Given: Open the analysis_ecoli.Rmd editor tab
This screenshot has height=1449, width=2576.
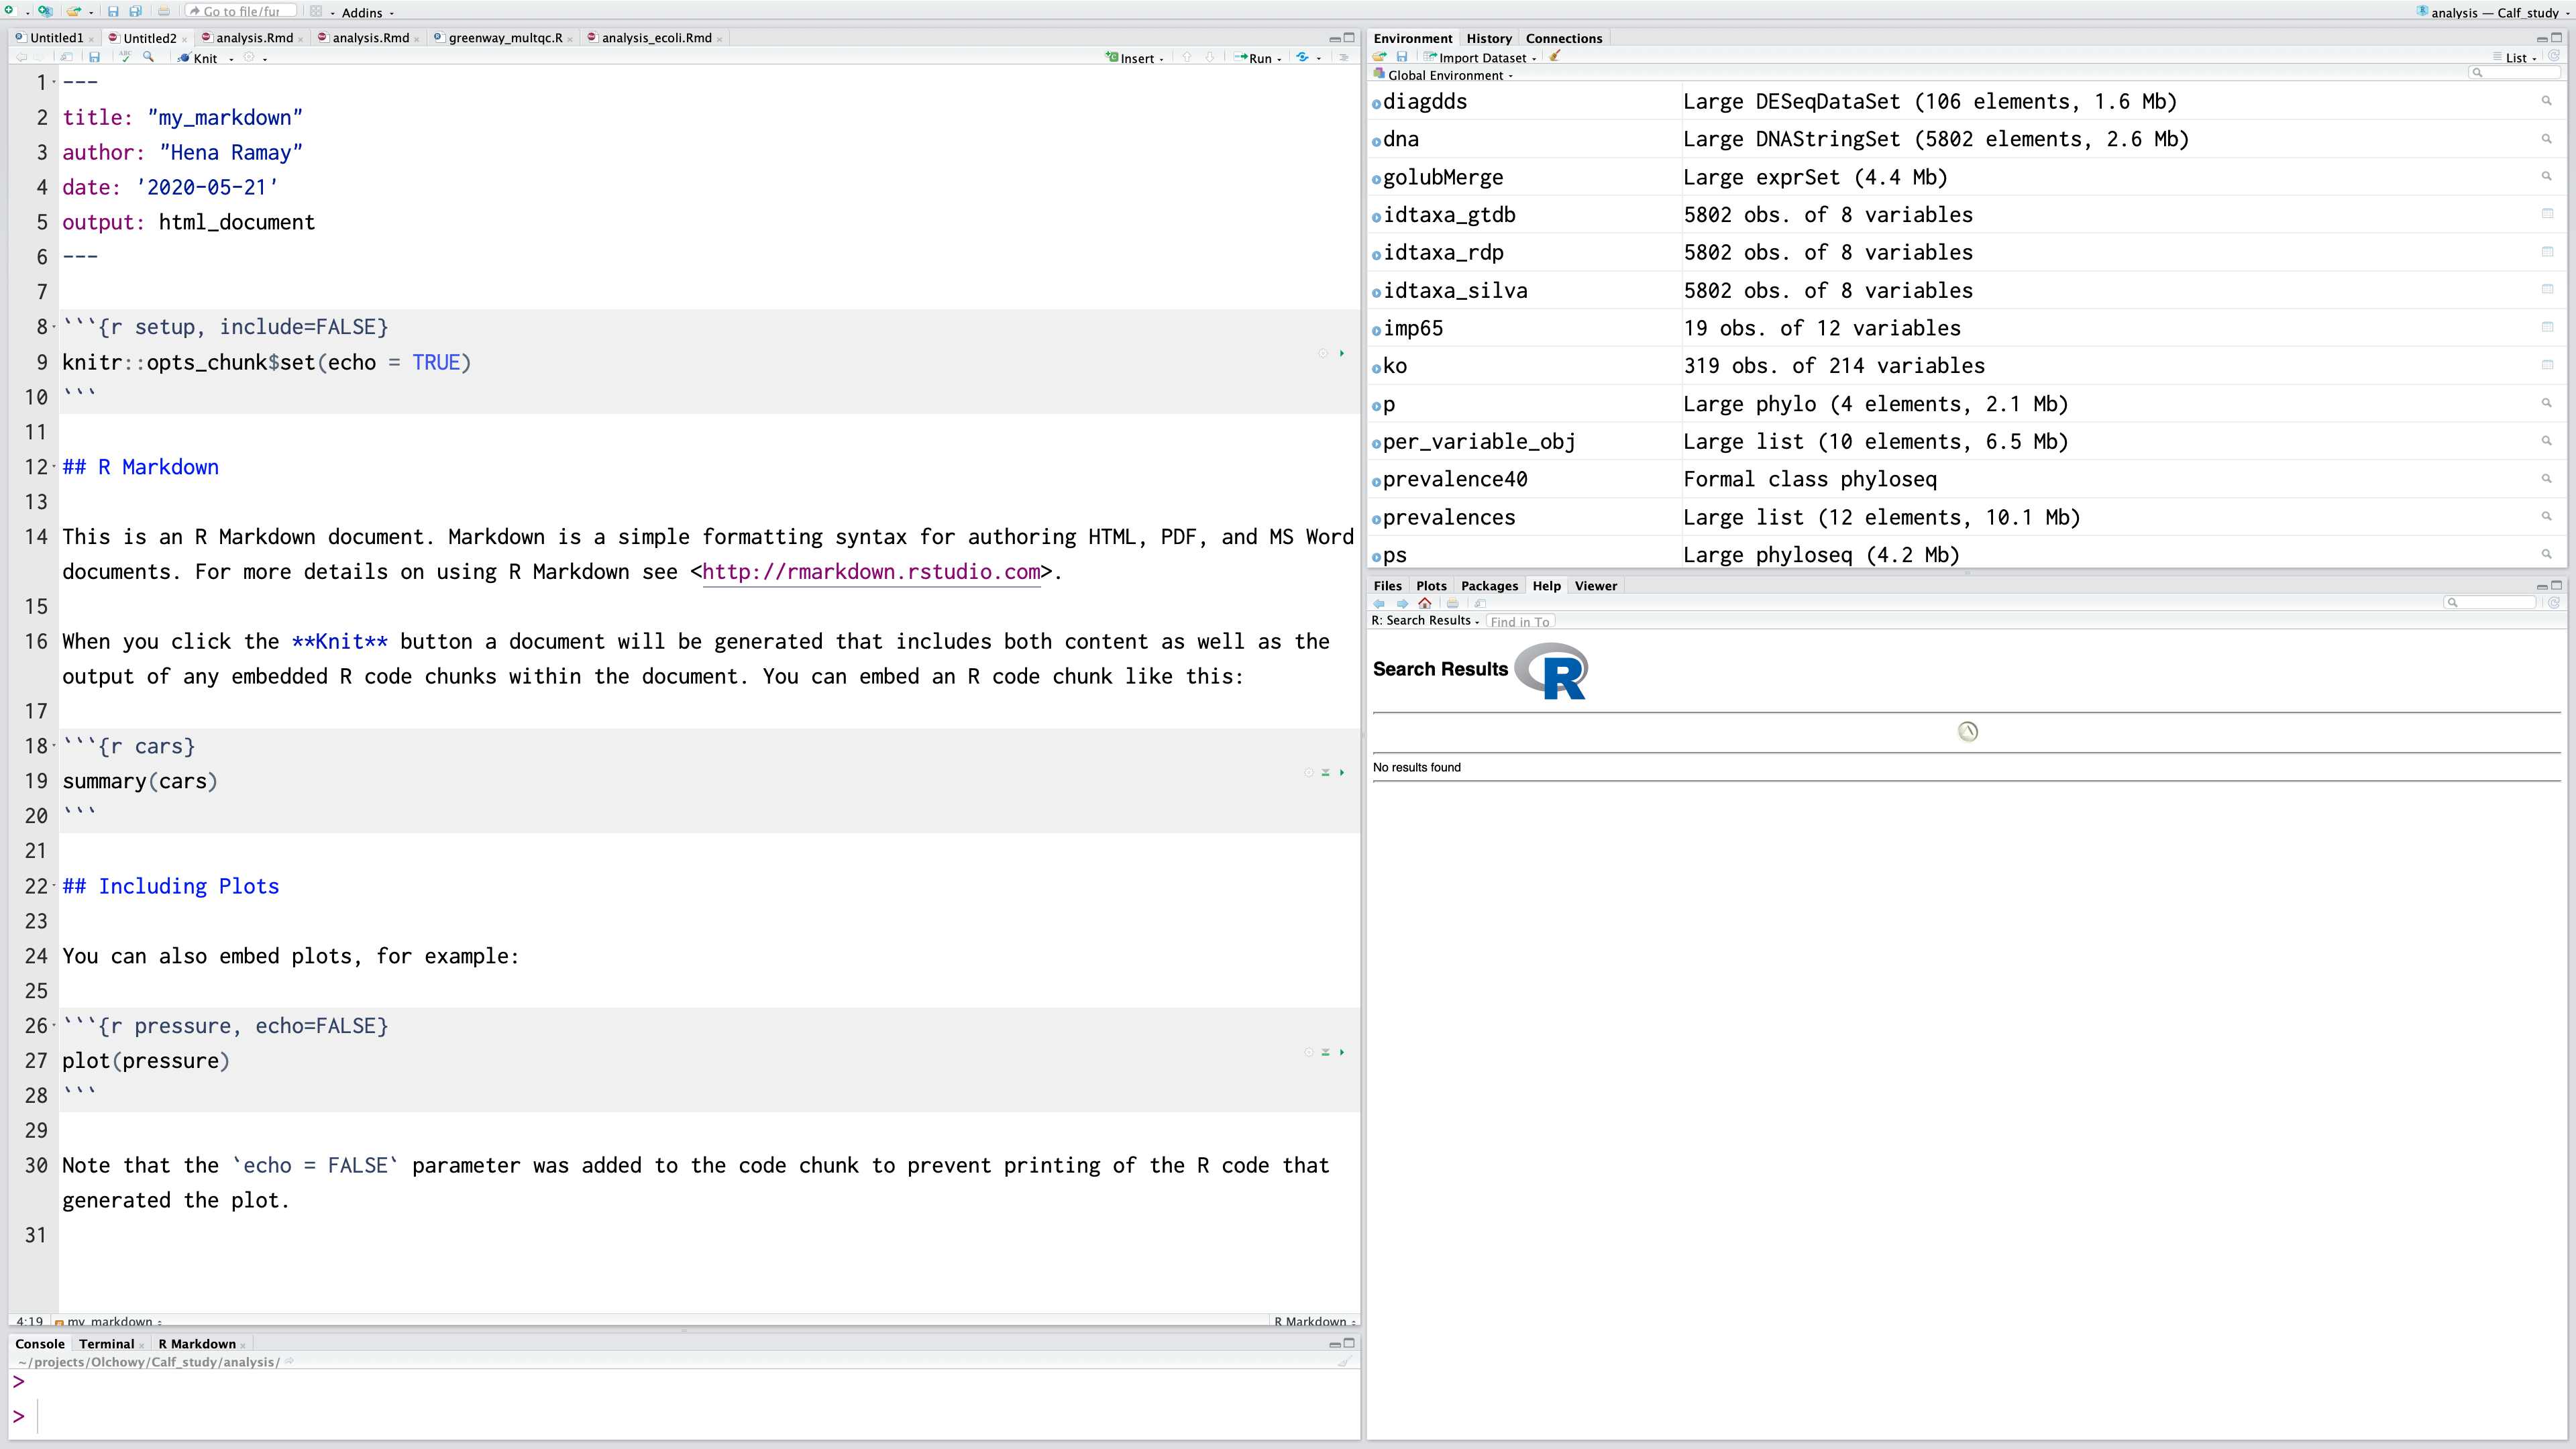Looking at the screenshot, I should point(656,38).
